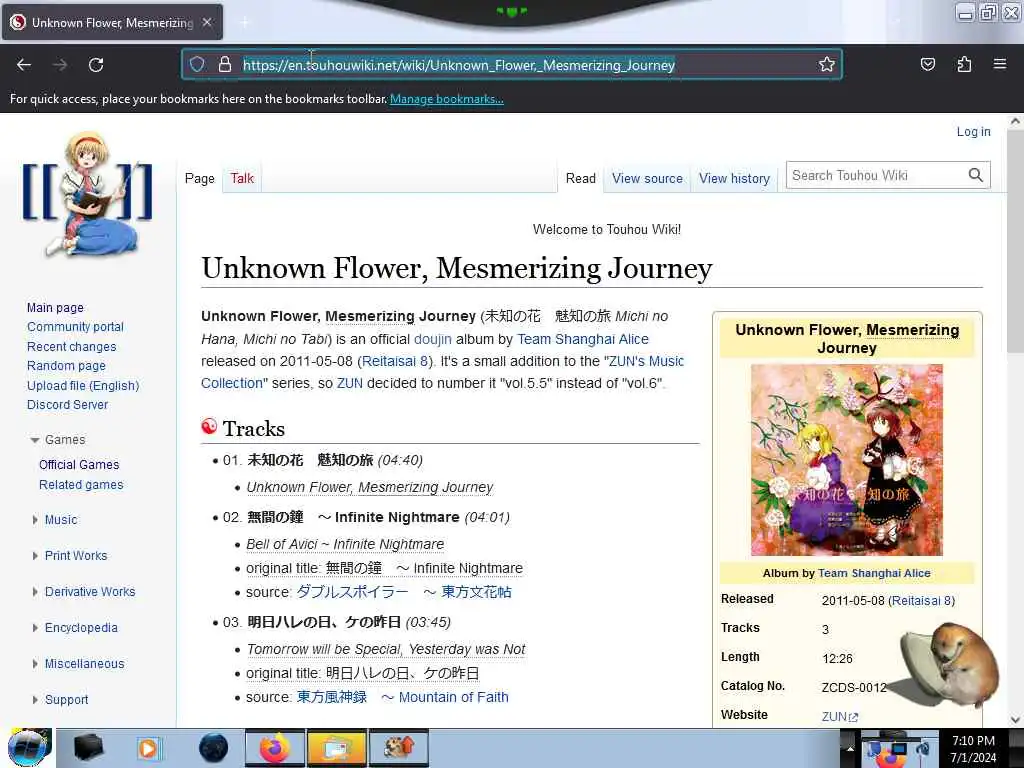
Task: Open the album cover thumbnail
Action: (x=846, y=460)
